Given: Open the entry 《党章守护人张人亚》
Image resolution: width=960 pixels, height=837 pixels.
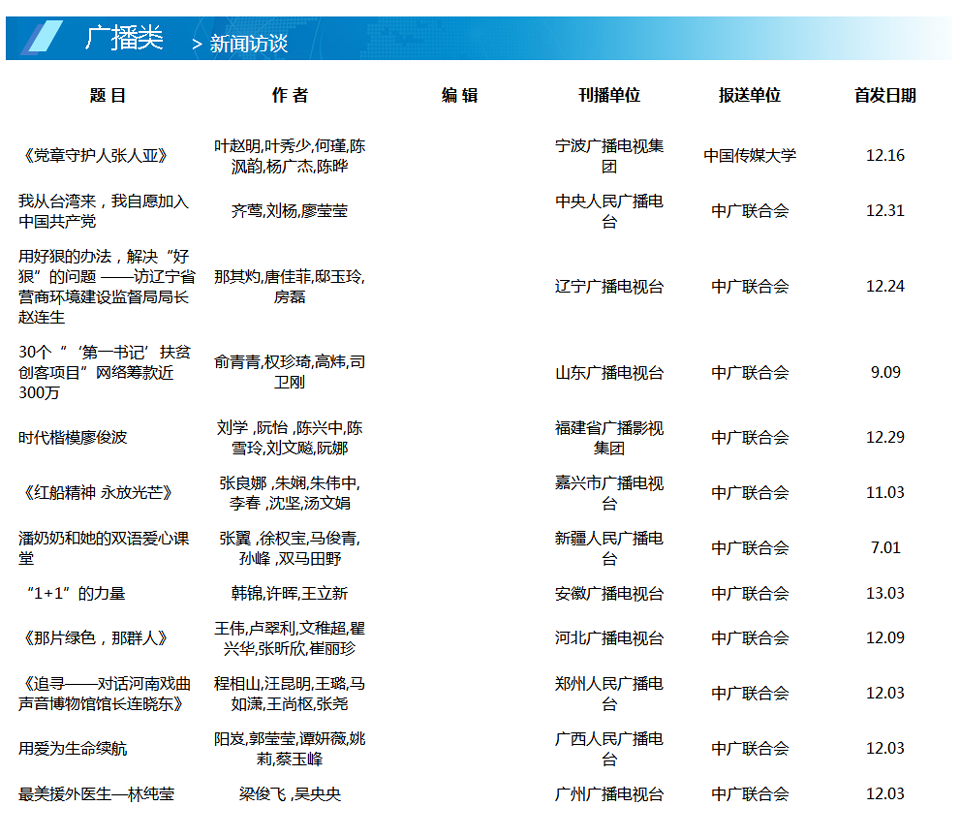Looking at the screenshot, I should tap(93, 156).
